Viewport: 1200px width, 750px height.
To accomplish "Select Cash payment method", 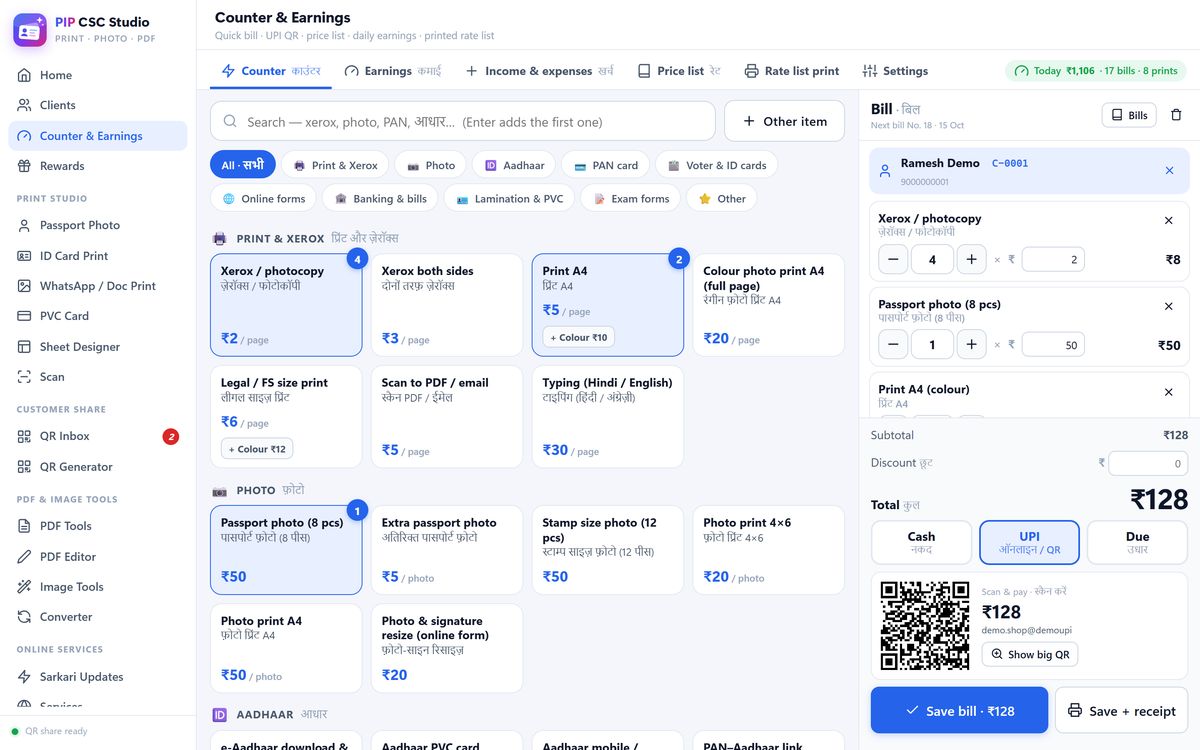I will pyautogui.click(x=921, y=543).
